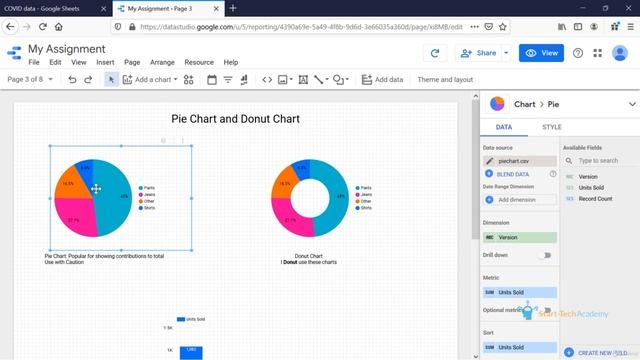640x360 pixels.
Task: Open the Share options dropdown arrow
Action: [x=506, y=53]
